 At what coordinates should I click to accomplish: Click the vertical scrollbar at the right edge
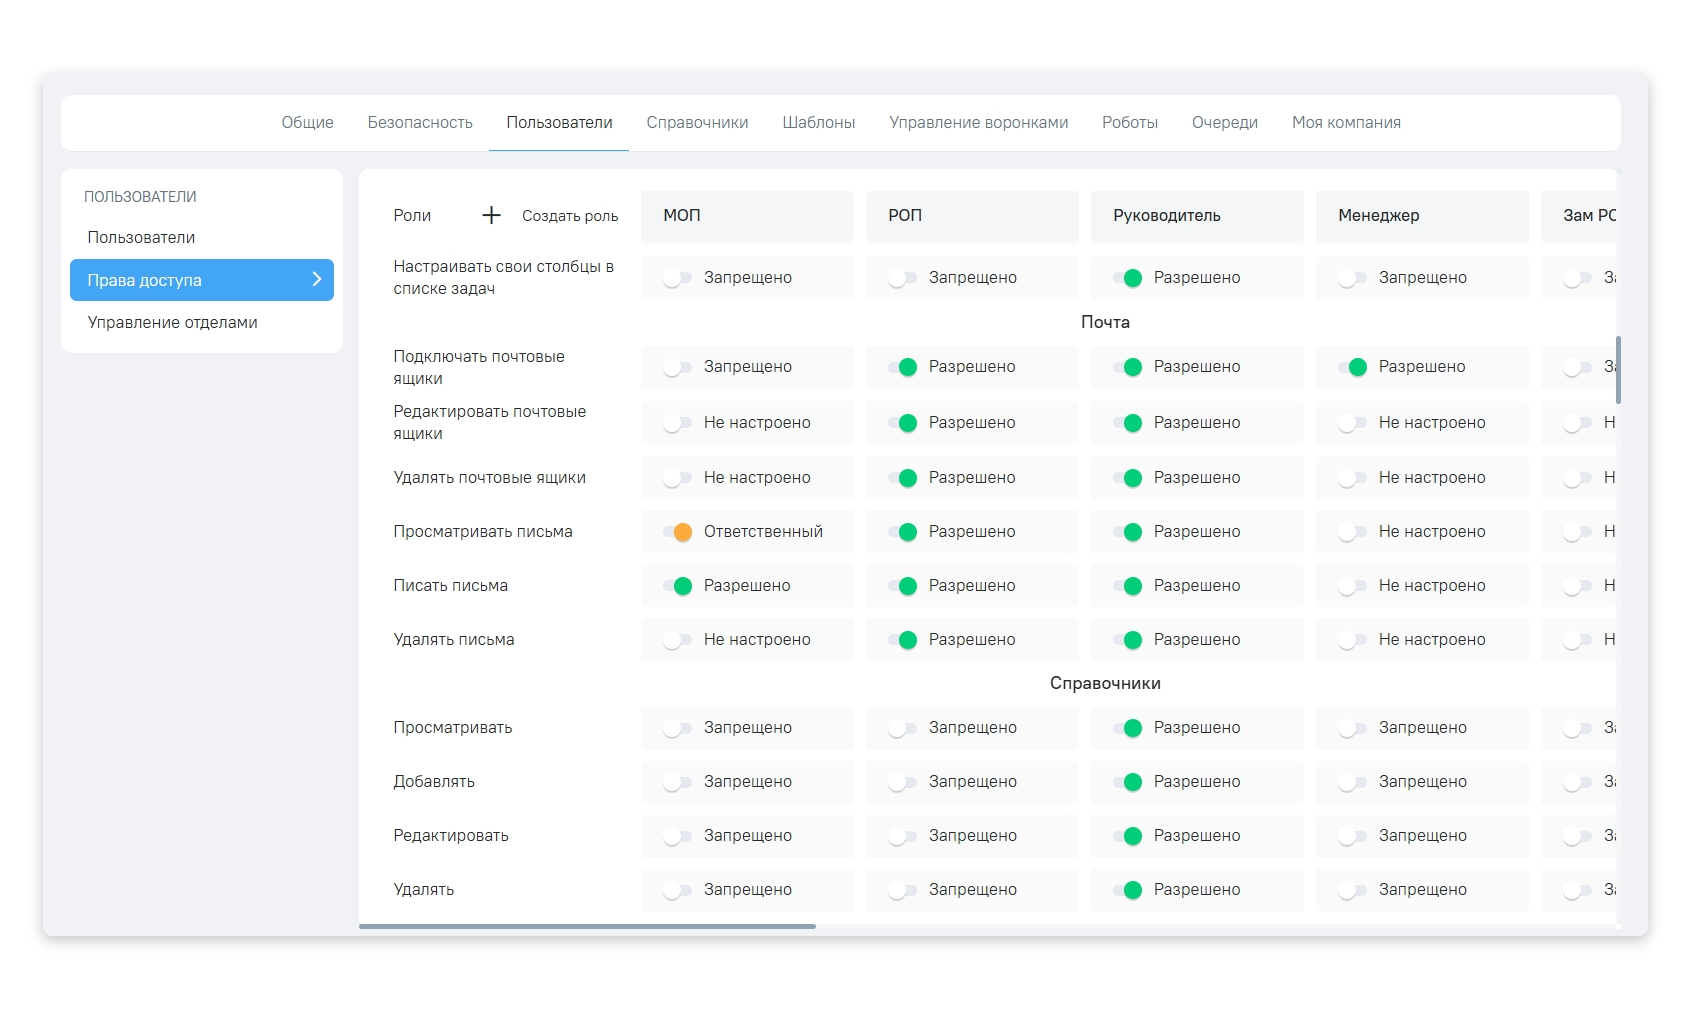pos(1617,370)
